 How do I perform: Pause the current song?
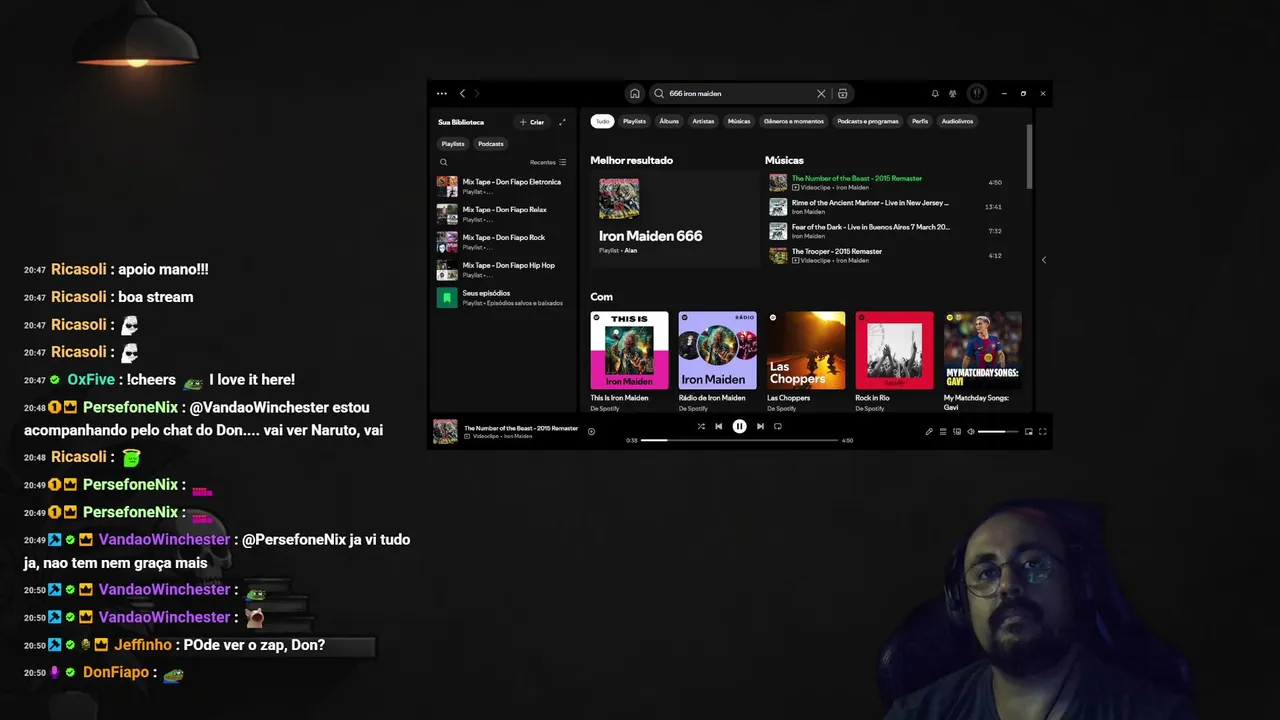[x=739, y=426]
